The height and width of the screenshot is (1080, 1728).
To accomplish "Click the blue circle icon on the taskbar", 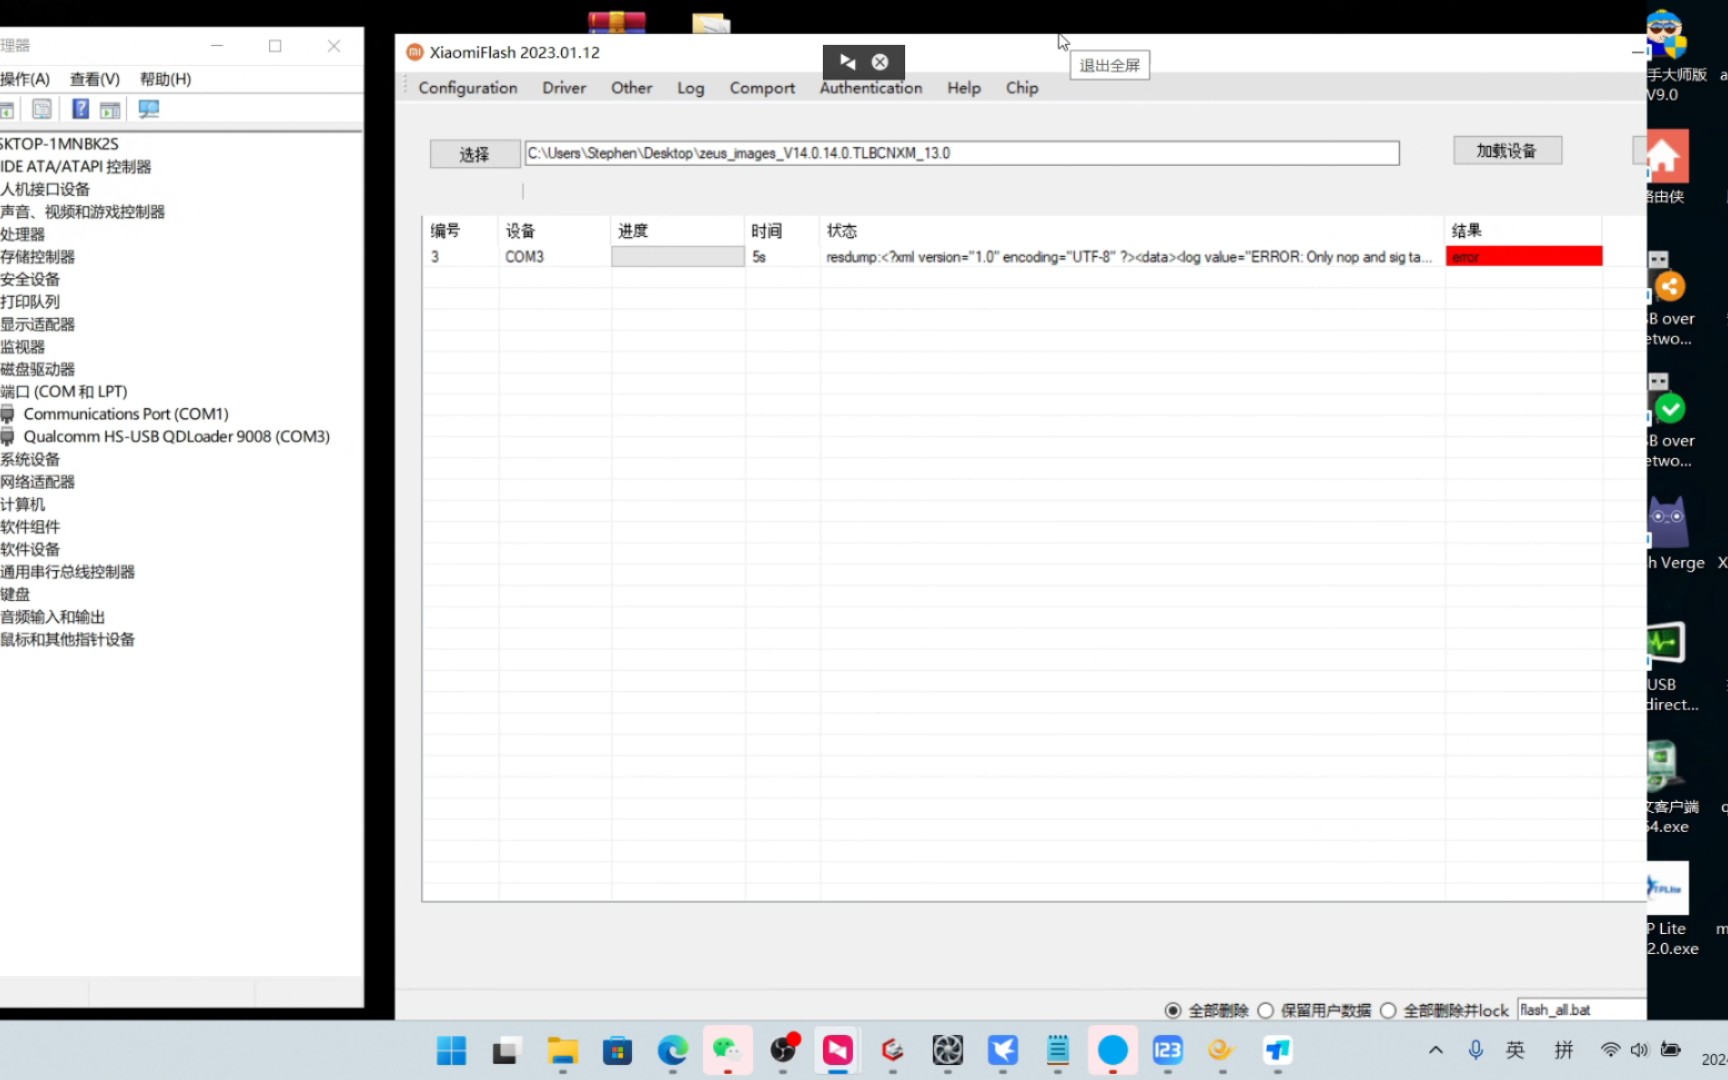I will coord(1112,1050).
